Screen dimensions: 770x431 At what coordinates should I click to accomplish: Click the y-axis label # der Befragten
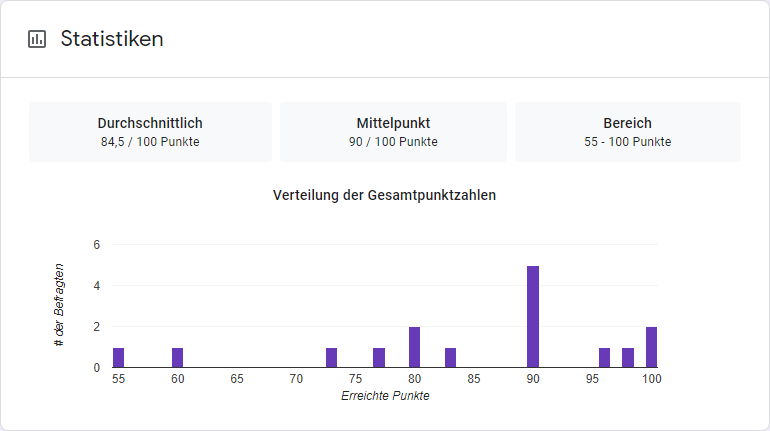(x=60, y=305)
